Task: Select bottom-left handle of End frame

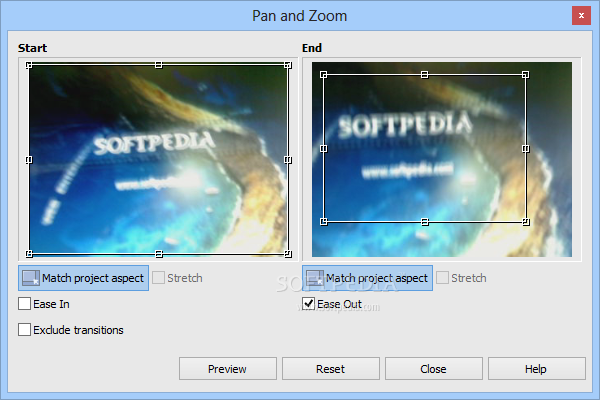Action: [x=324, y=222]
